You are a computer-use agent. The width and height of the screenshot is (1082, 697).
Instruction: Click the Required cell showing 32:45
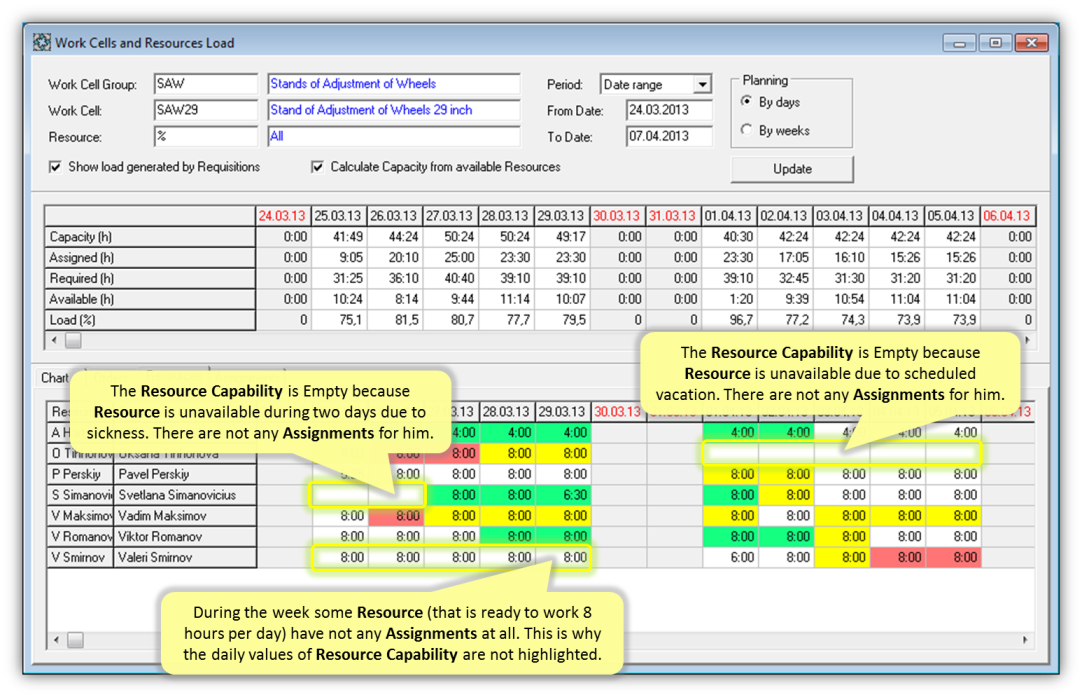pos(785,278)
